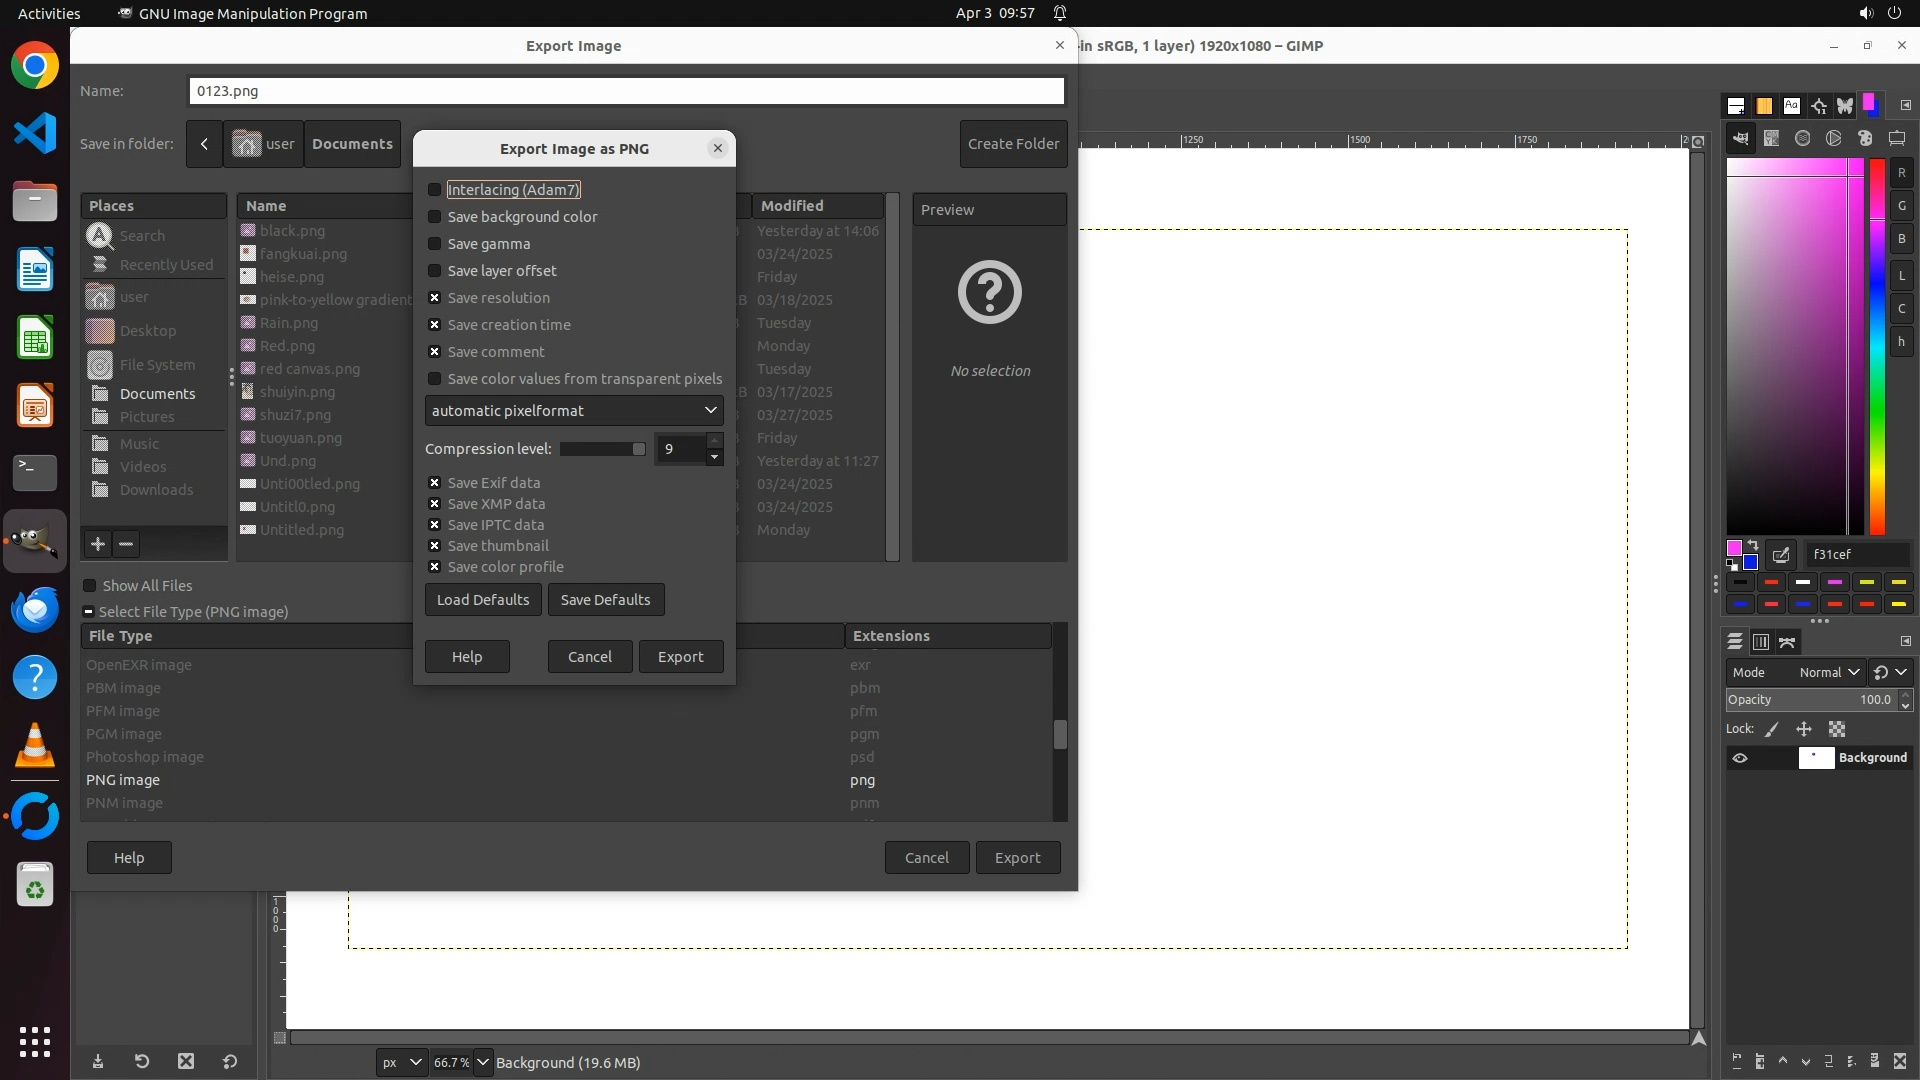Click Export in PNG dialog
Viewport: 1920px width, 1080px height.
tap(680, 657)
